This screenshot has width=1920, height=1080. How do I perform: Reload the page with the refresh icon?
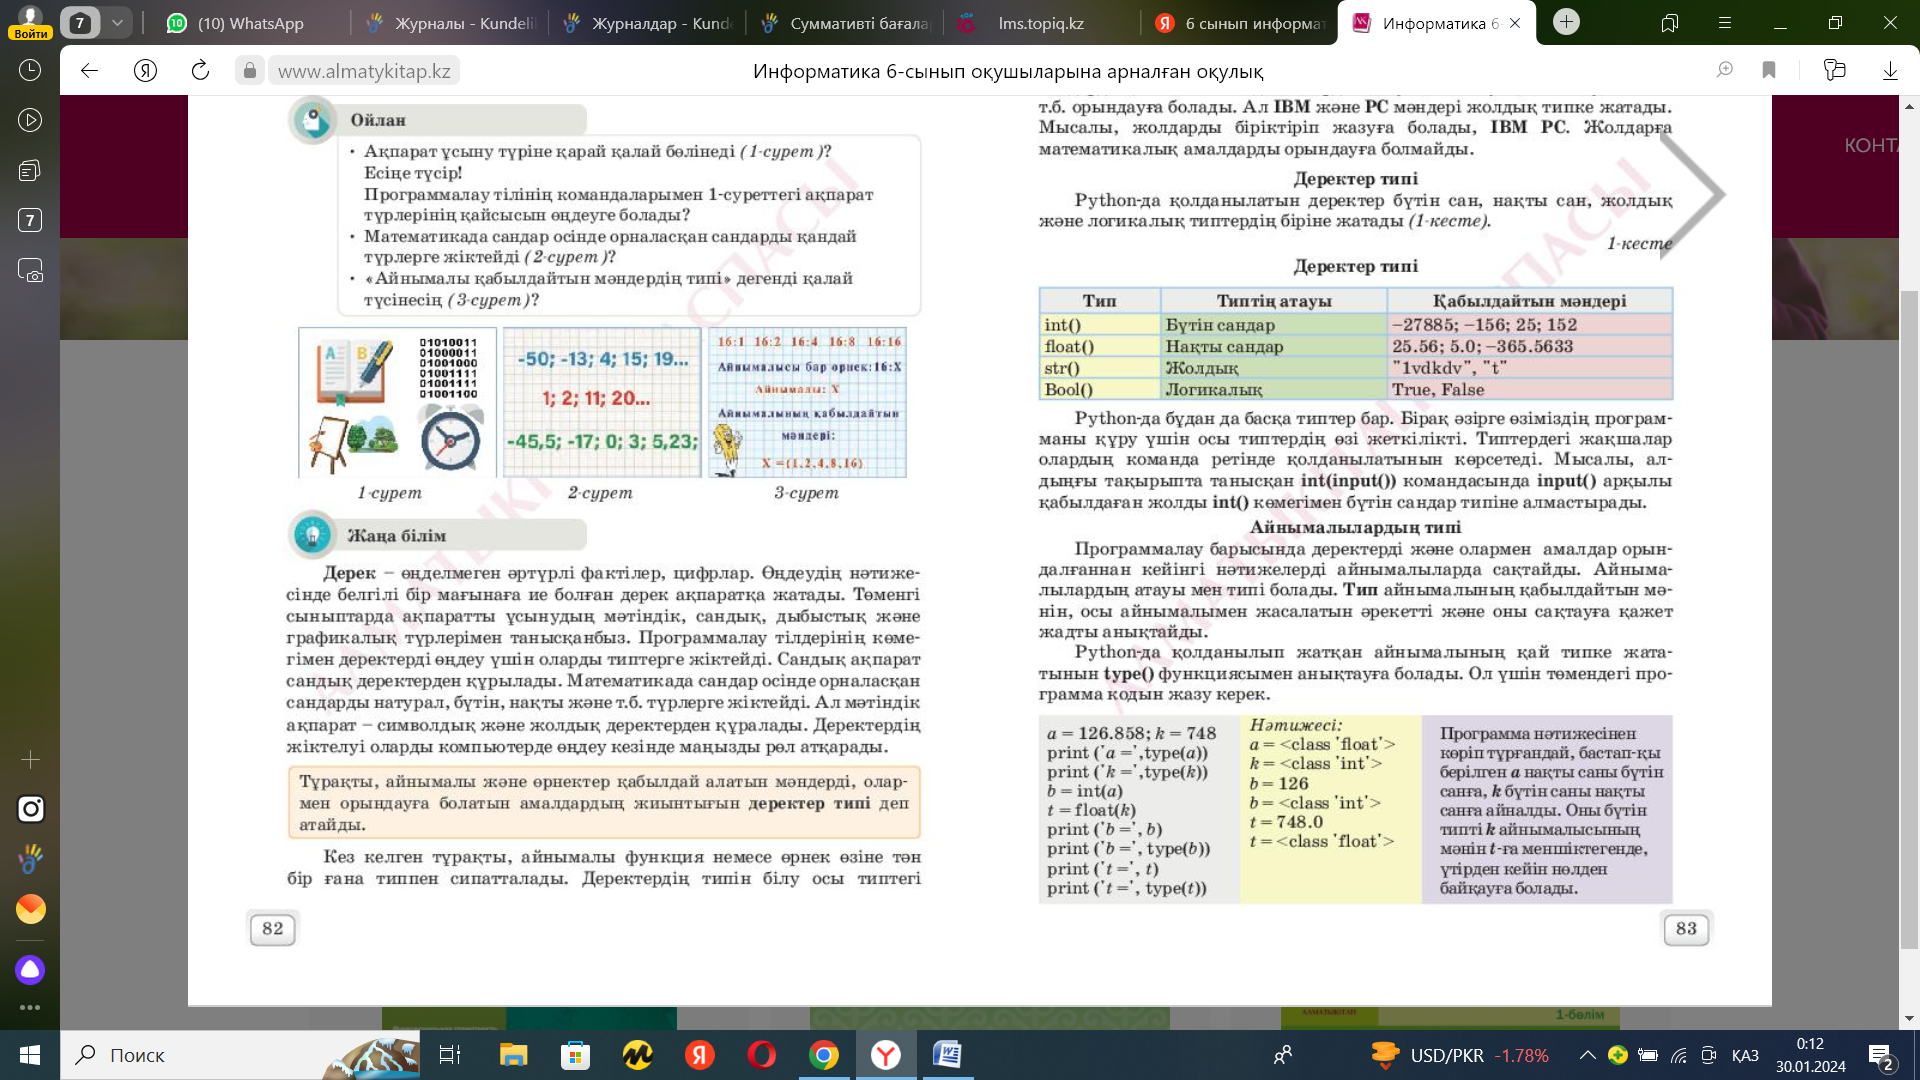click(x=200, y=71)
